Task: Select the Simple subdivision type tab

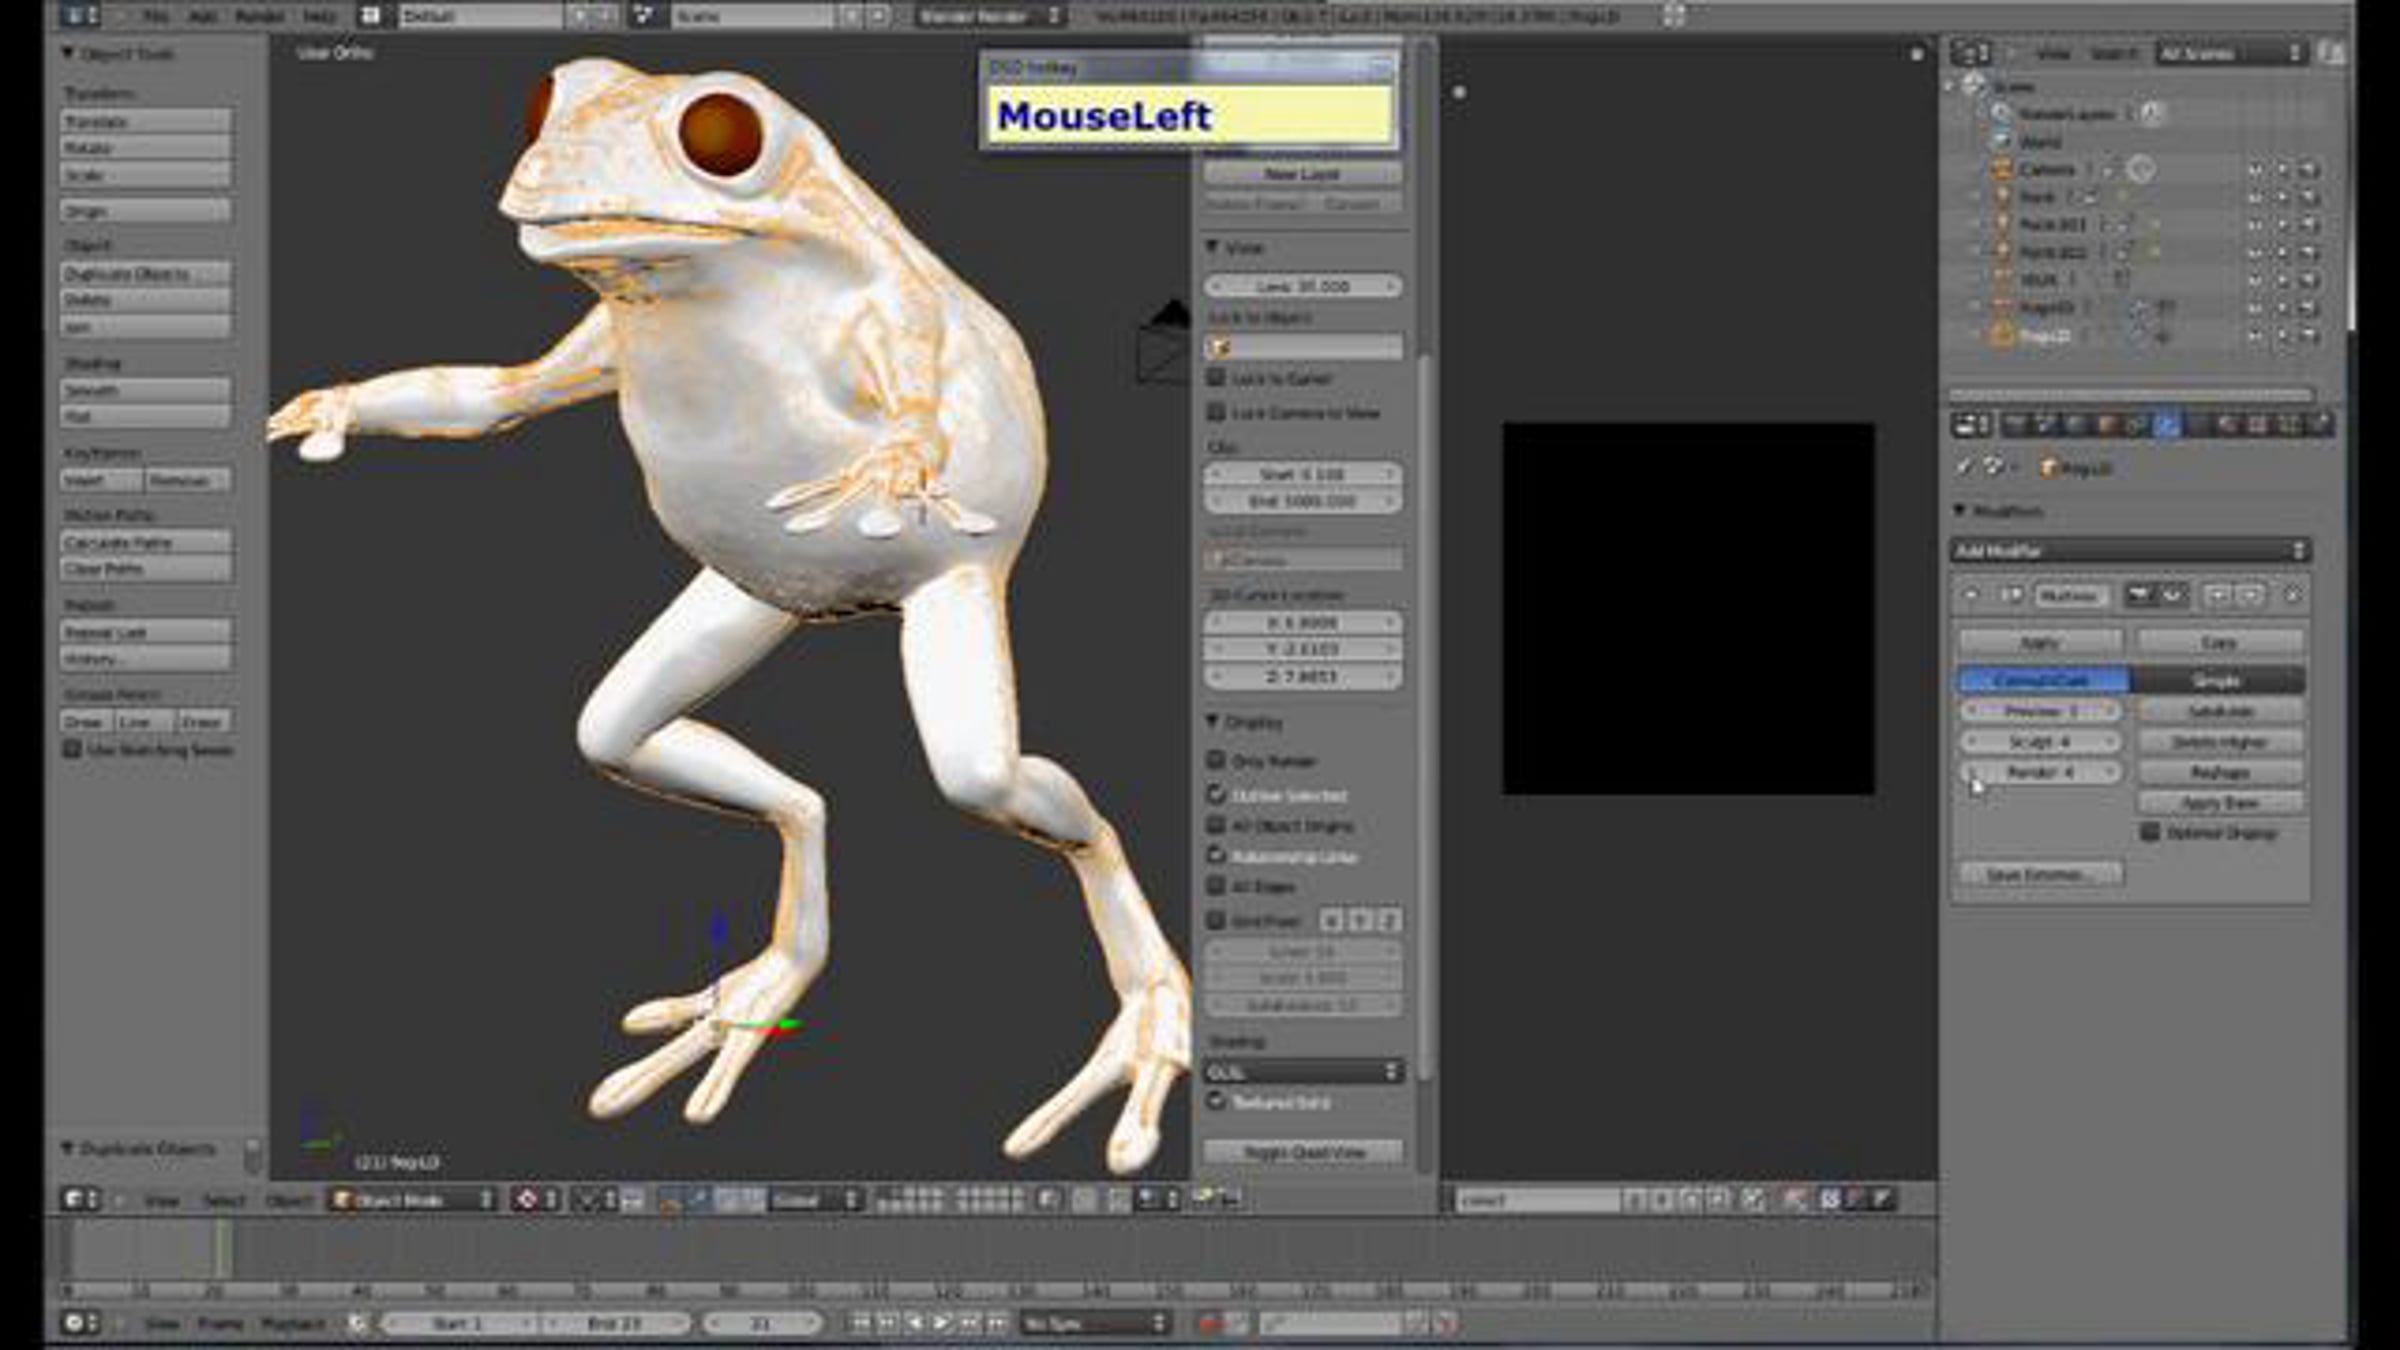Action: pyautogui.click(x=2218, y=680)
